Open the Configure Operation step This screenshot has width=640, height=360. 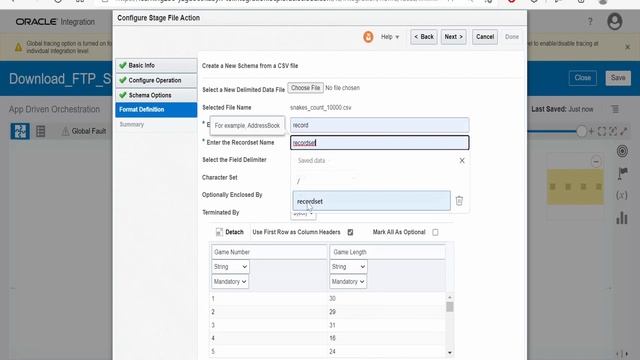(156, 80)
